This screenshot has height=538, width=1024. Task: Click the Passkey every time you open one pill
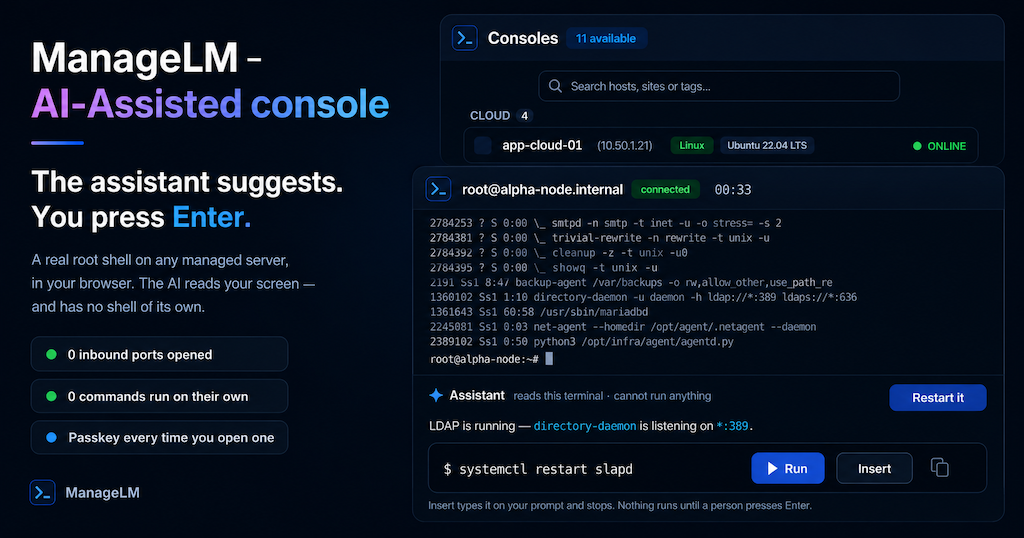(159, 437)
